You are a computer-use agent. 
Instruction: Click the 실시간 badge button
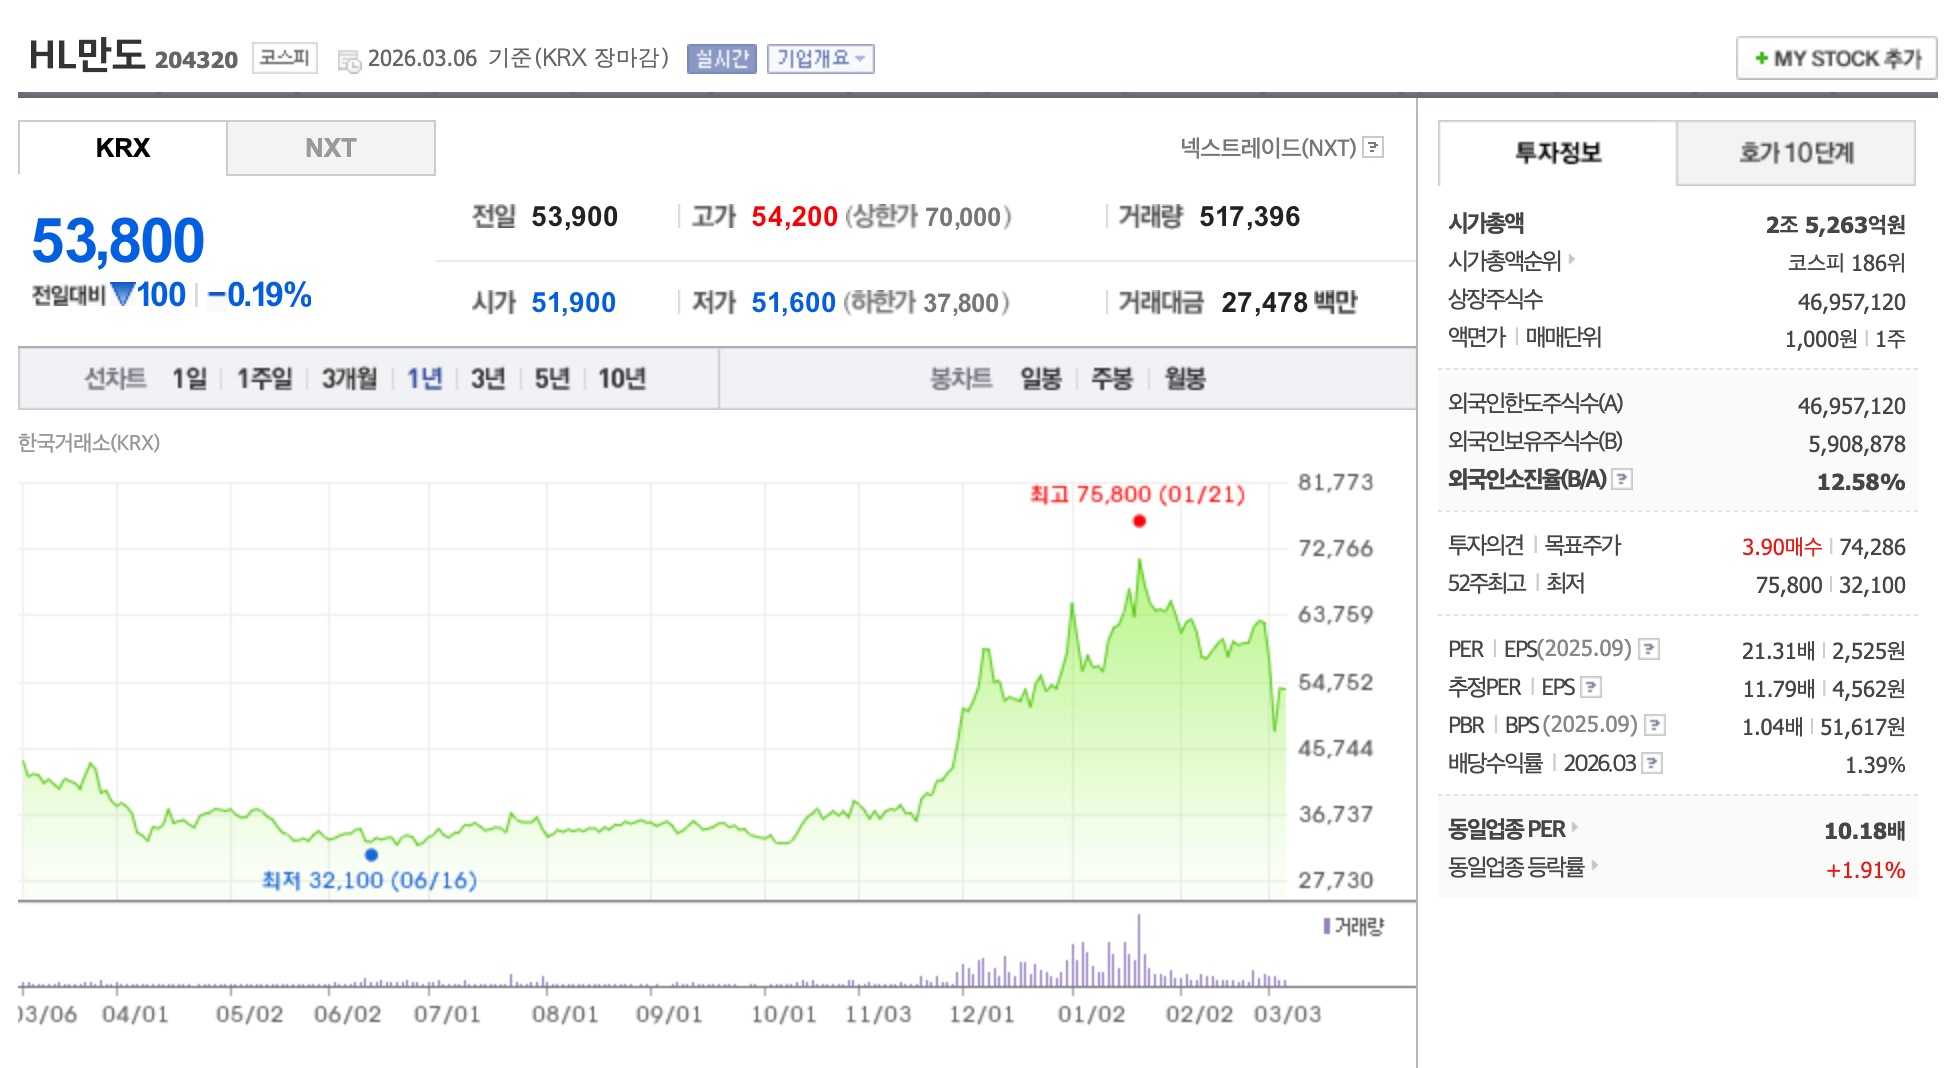coord(722,59)
